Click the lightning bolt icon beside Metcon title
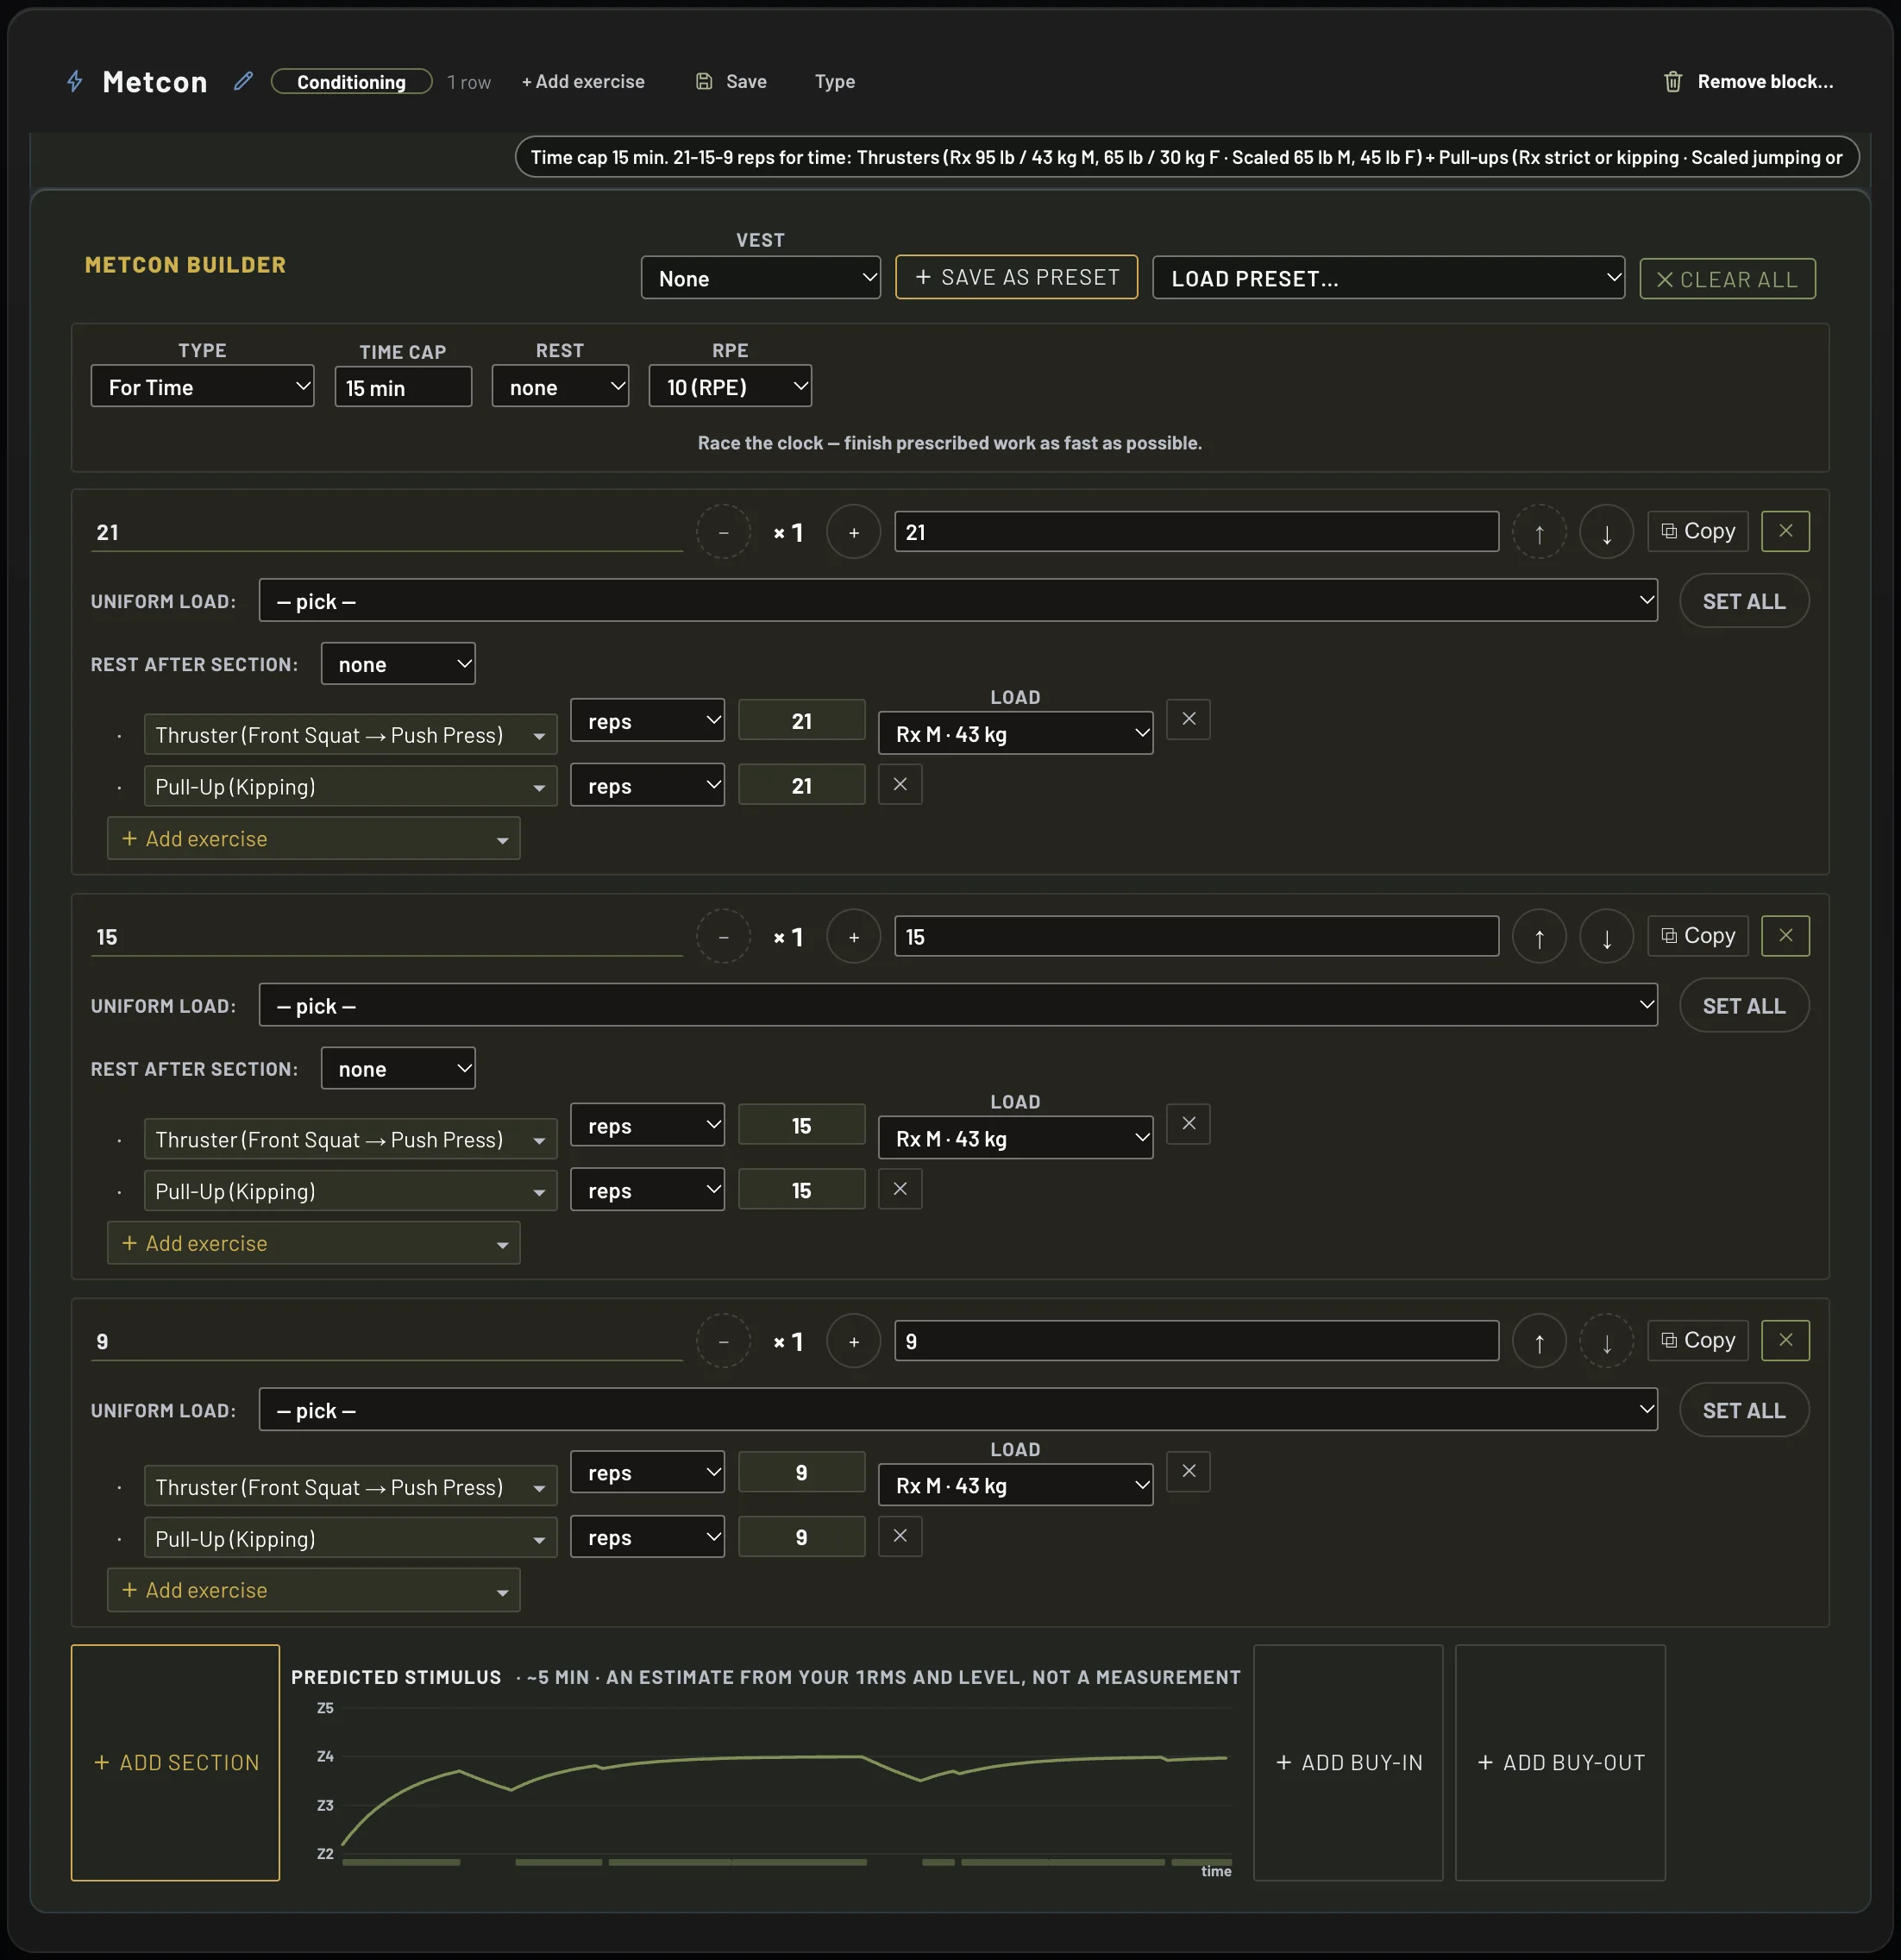The width and height of the screenshot is (1901, 1960). 75,81
